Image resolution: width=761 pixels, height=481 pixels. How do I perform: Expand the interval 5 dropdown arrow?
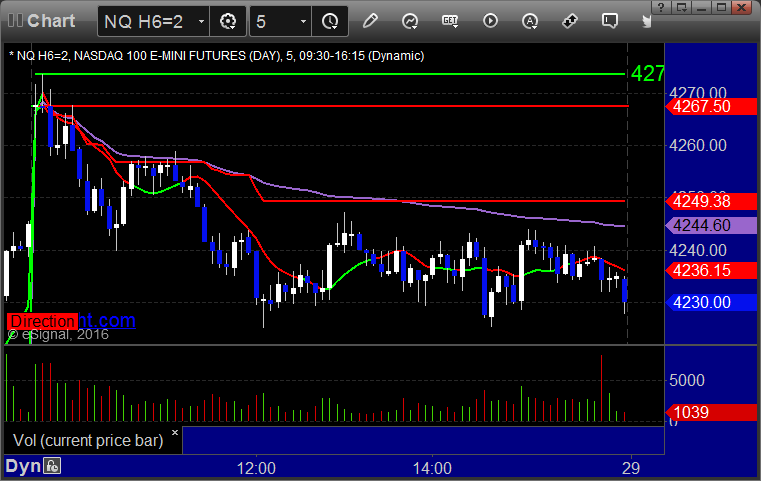(x=303, y=22)
